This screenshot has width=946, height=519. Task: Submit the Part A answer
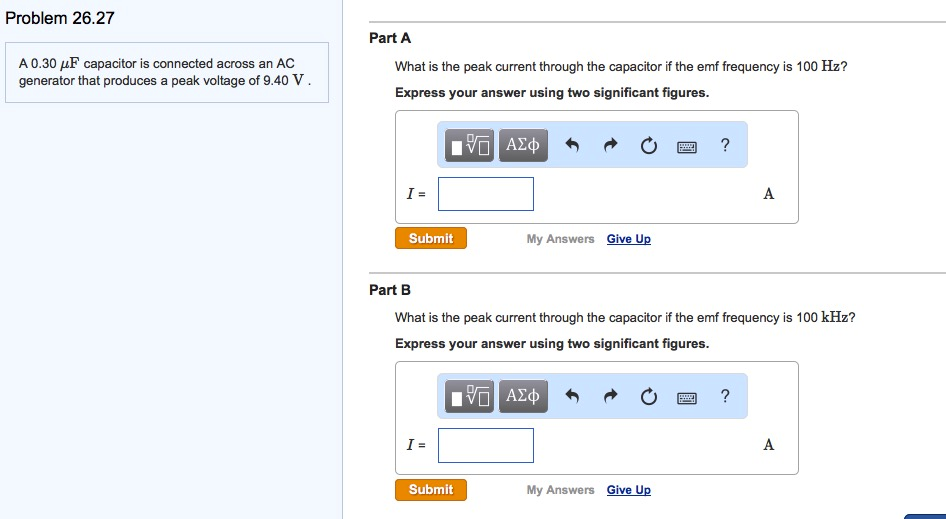[x=431, y=239]
